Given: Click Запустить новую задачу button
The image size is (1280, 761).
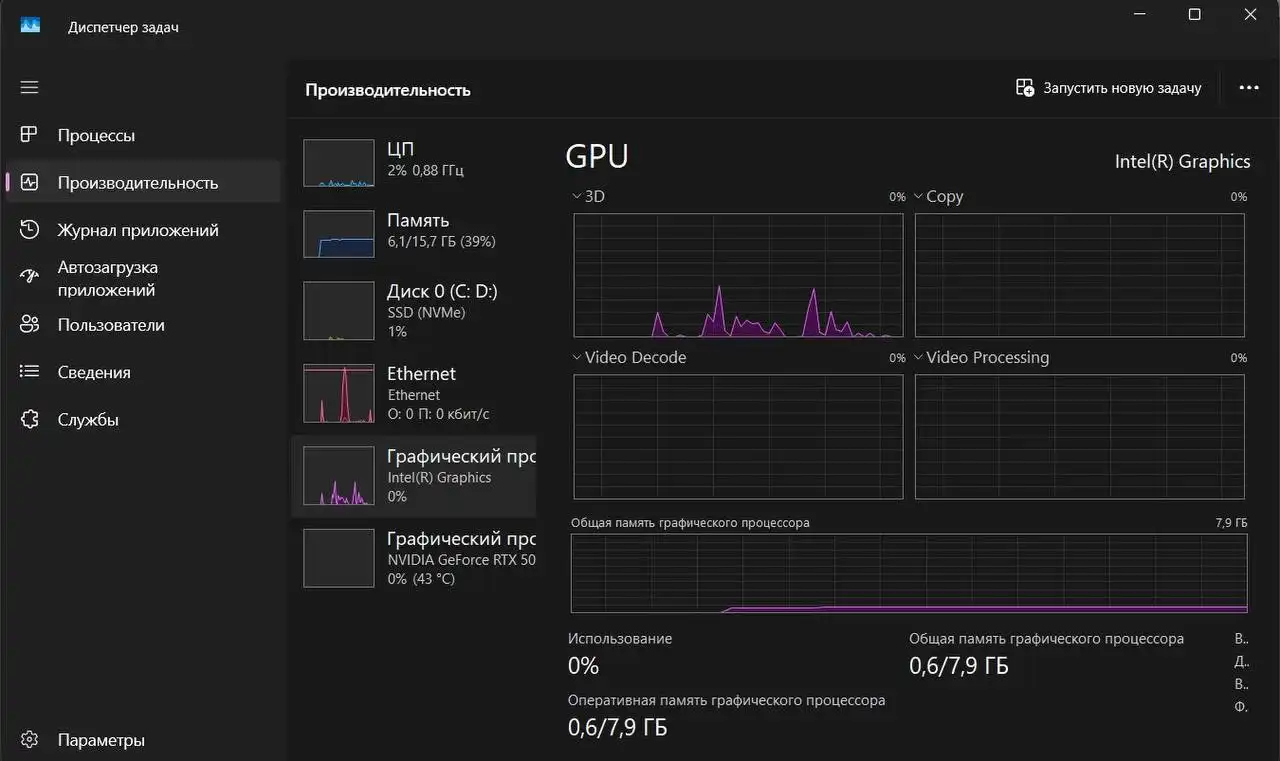Looking at the screenshot, I should click(x=1108, y=88).
